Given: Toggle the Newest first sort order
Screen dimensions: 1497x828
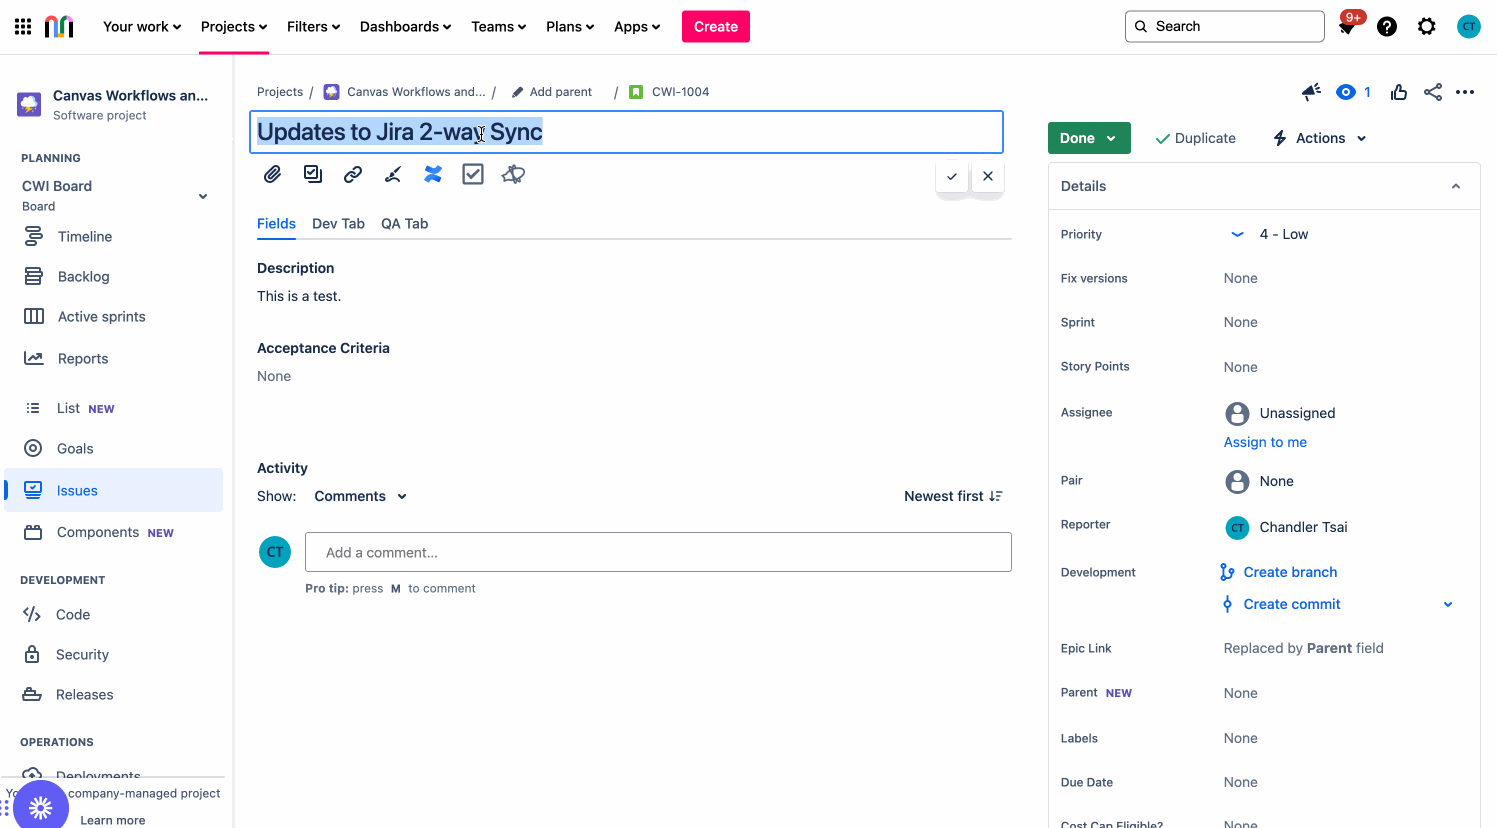Looking at the screenshot, I should (953, 496).
